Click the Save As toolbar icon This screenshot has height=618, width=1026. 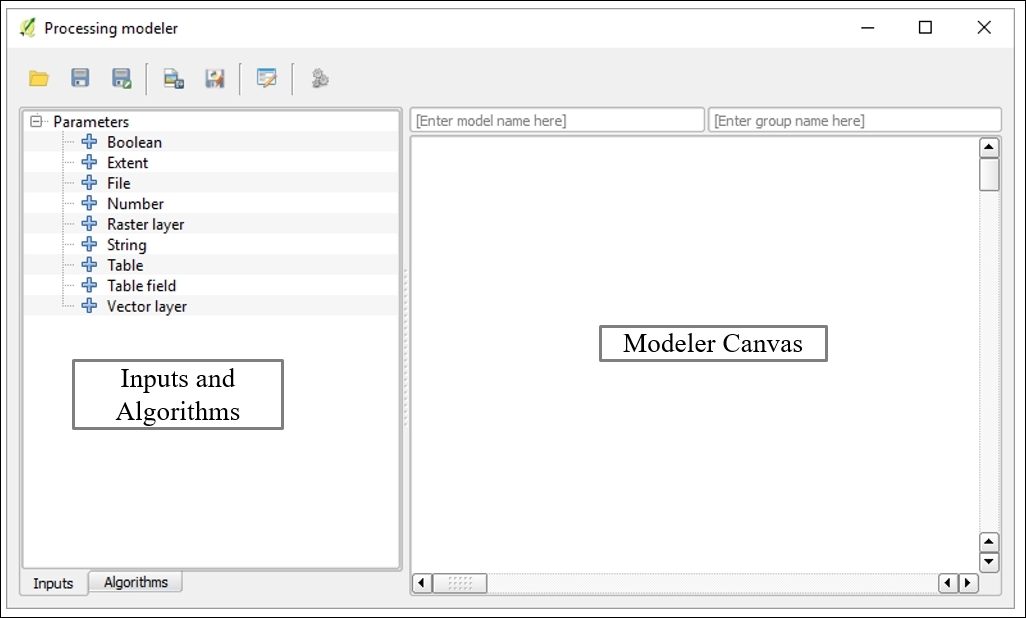tap(122, 78)
